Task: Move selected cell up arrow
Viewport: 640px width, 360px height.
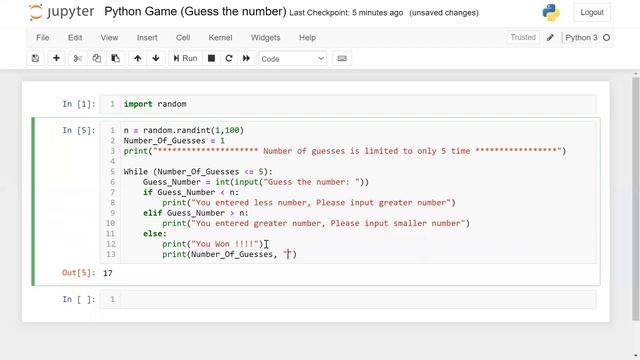Action: (138, 58)
